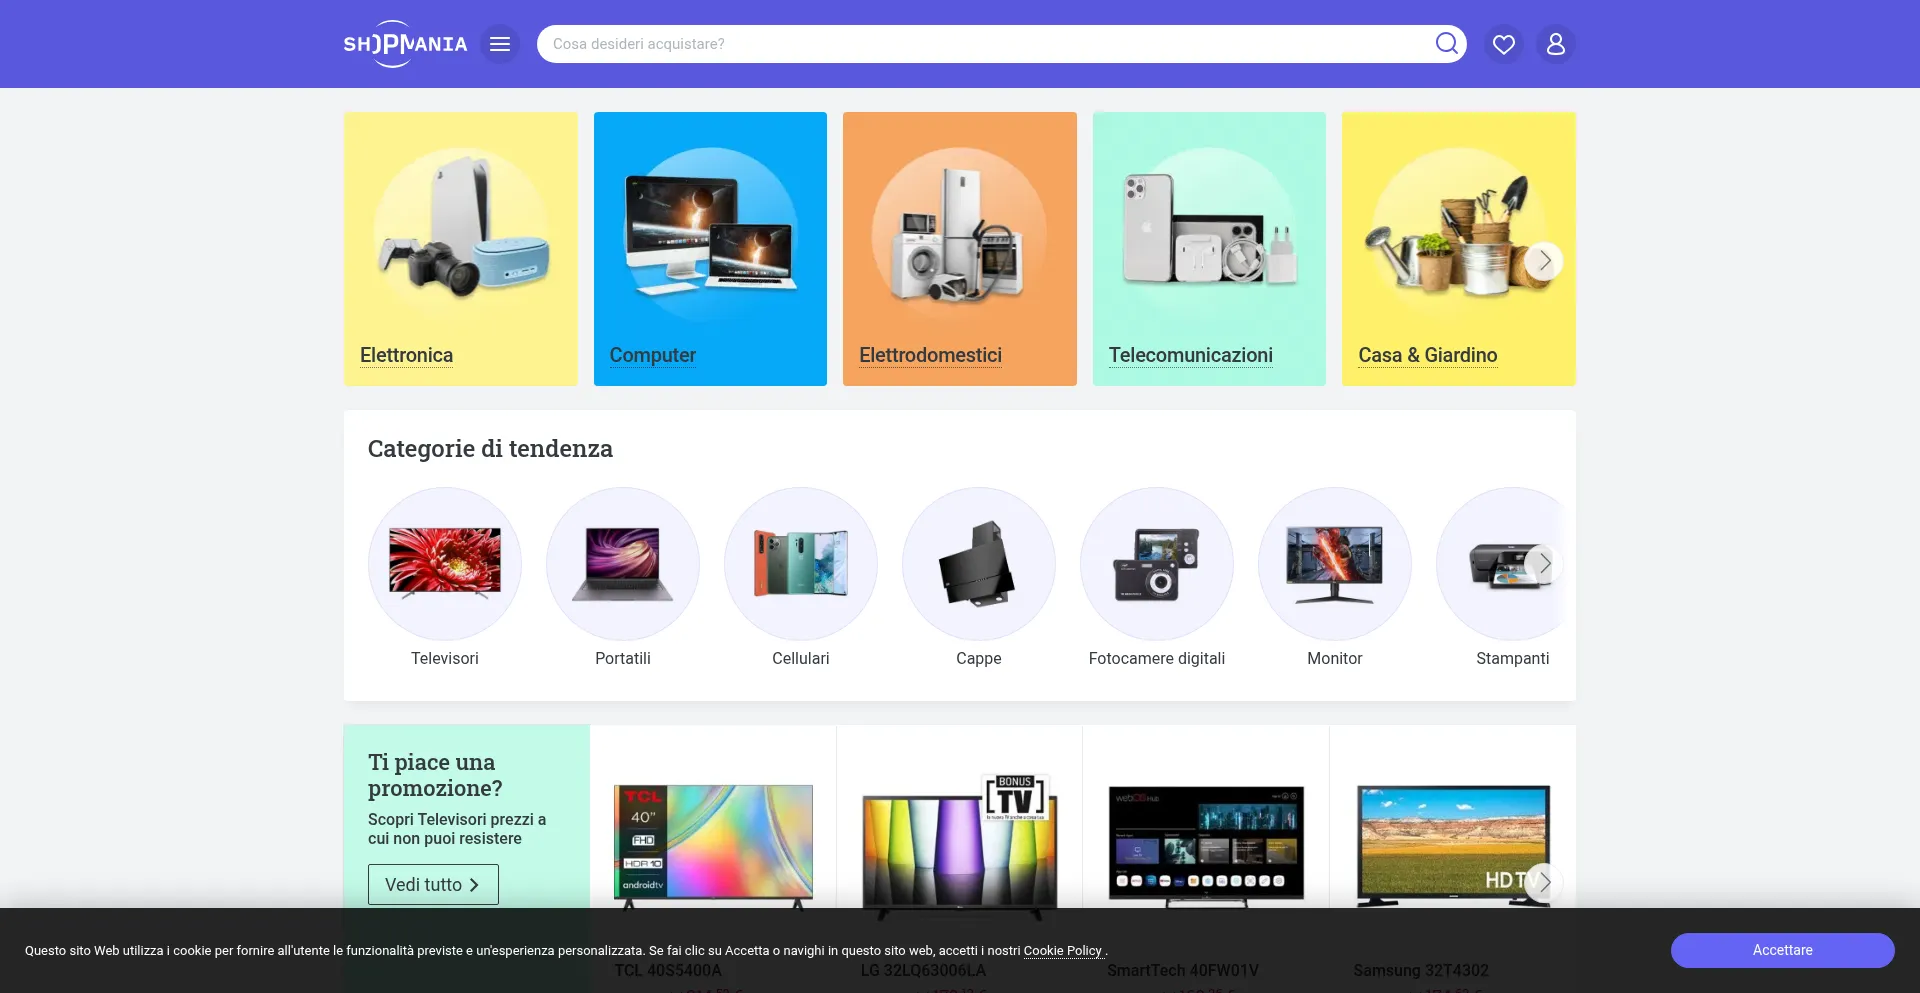Click the Vedi tutto button
The width and height of the screenshot is (1920, 993).
point(433,885)
